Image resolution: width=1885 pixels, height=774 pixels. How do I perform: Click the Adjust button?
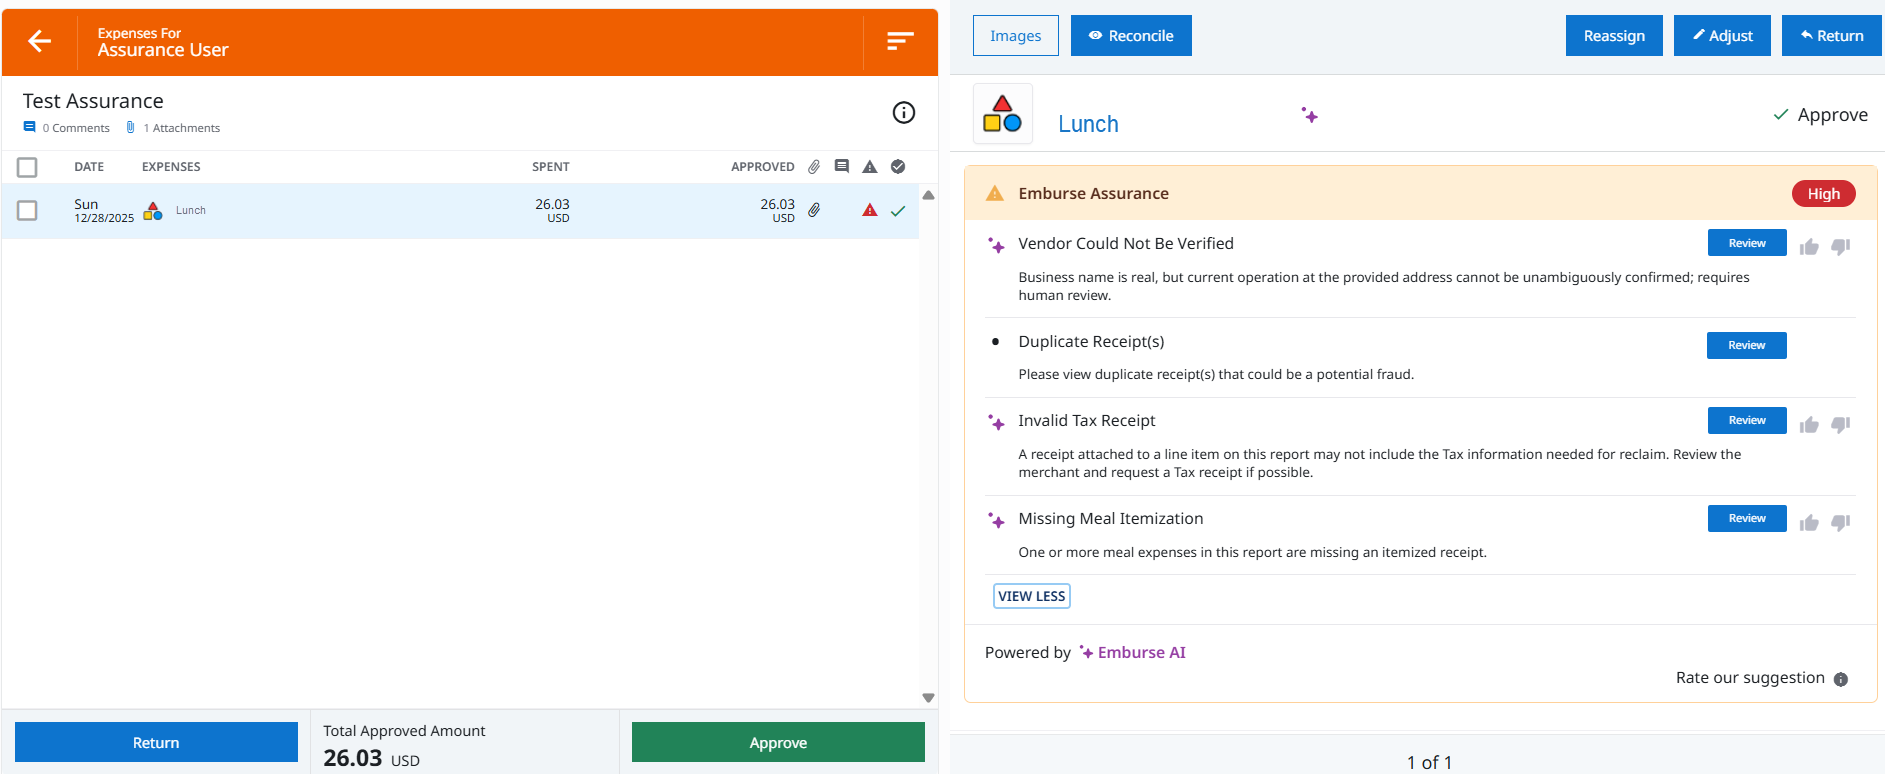pyautogui.click(x=1722, y=36)
